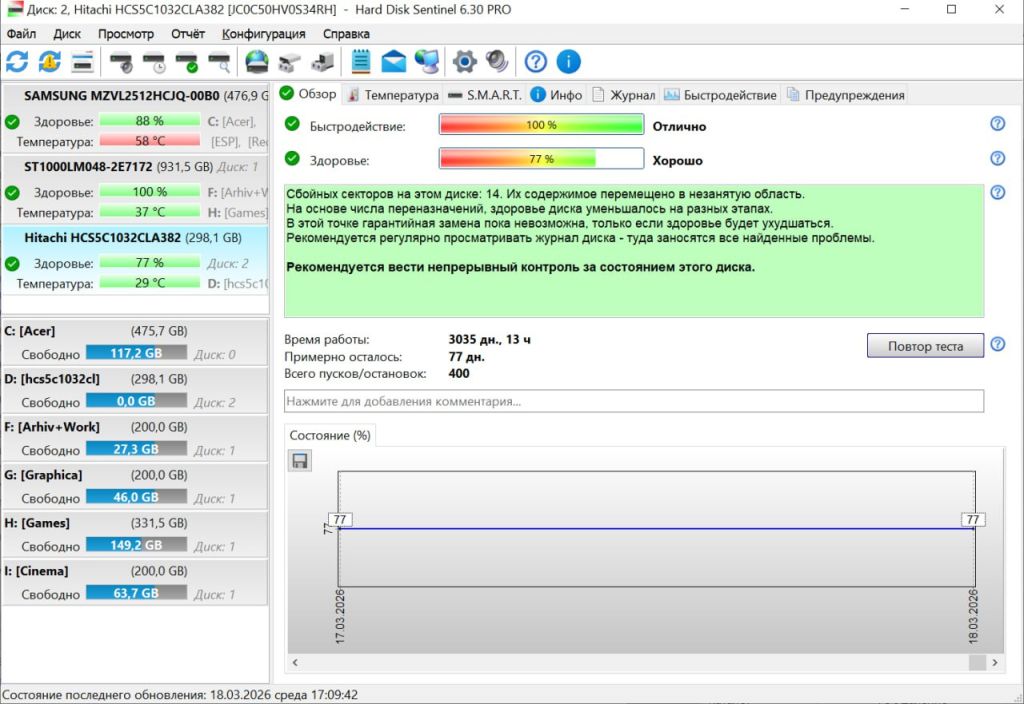Select the D: [hcs5c1032cl] partition

click(x=135, y=390)
